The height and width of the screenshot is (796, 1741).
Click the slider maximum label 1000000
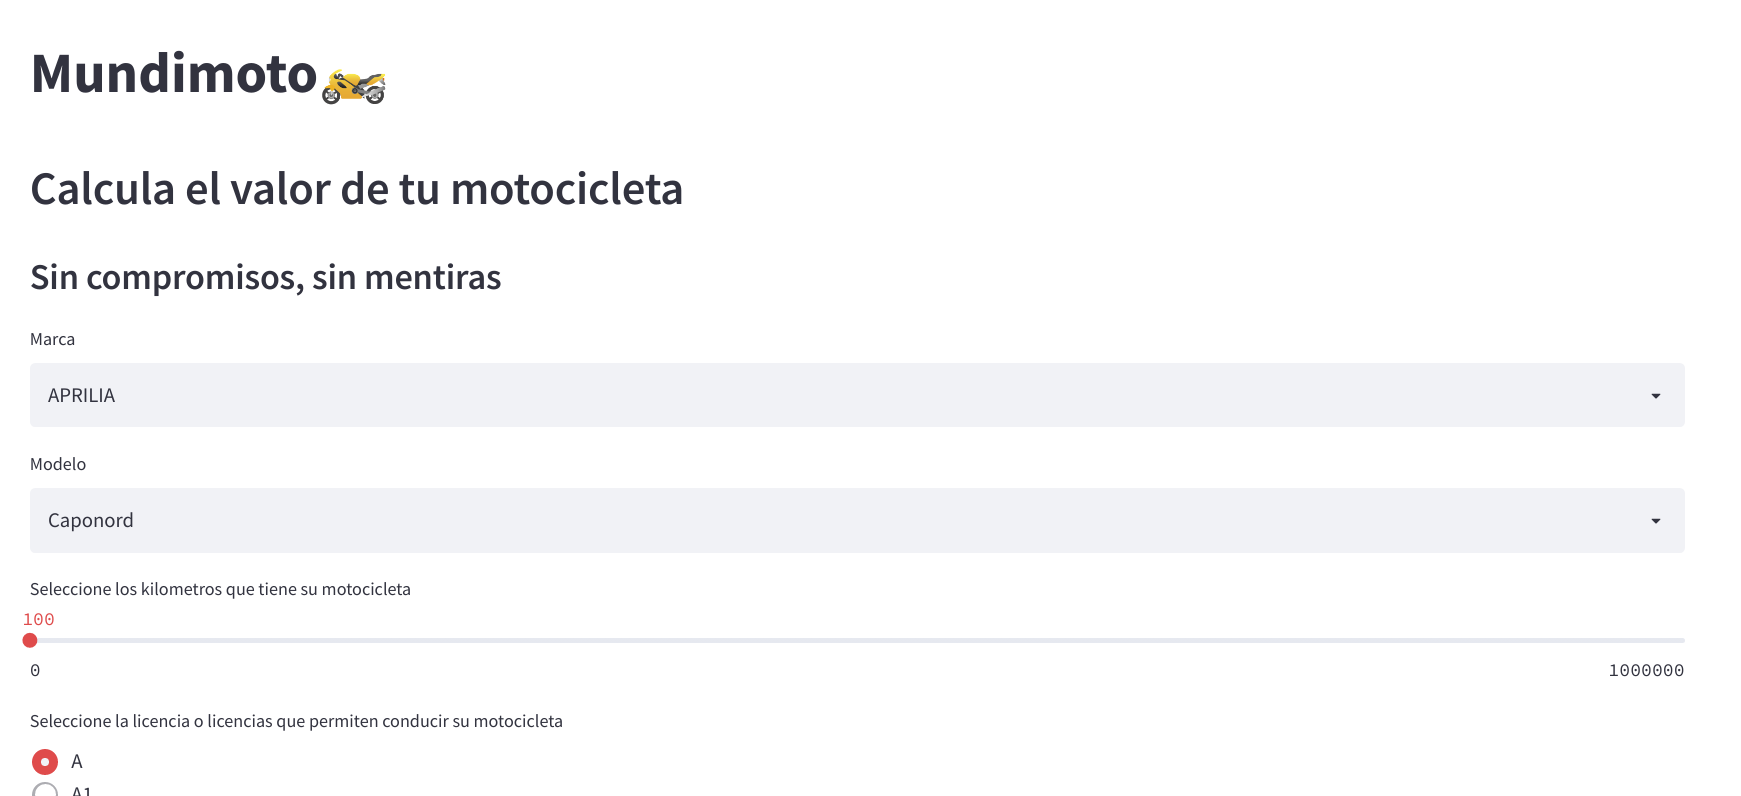(1645, 670)
